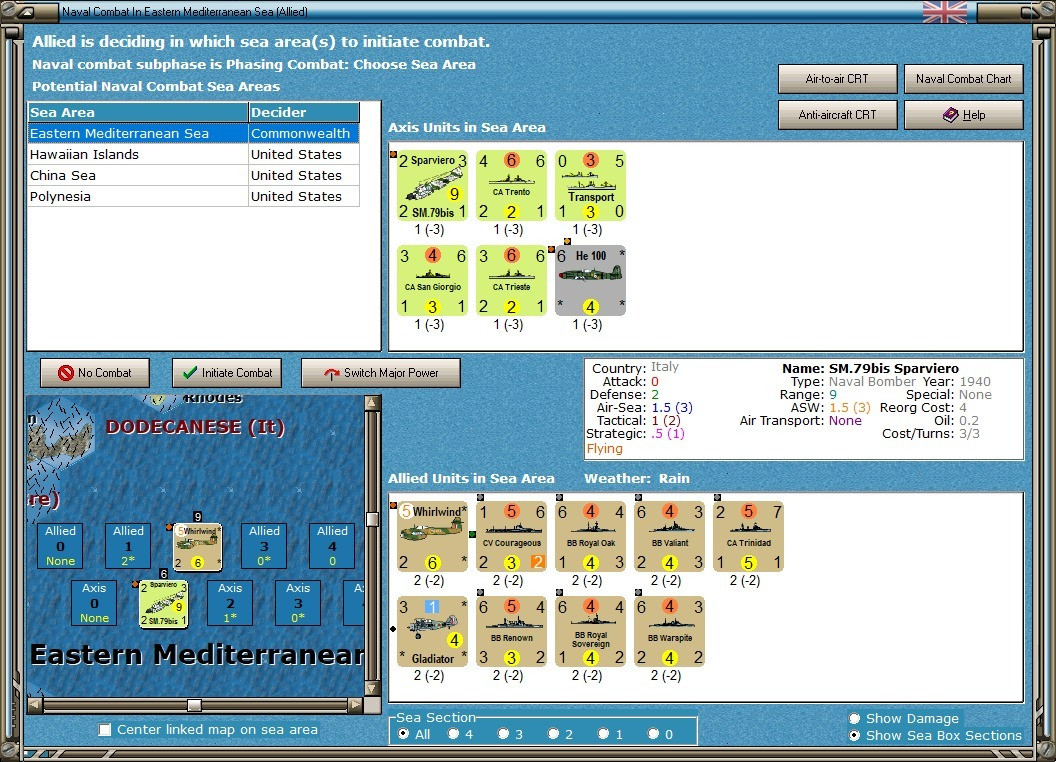Select the Gladiator fighter counter
The height and width of the screenshot is (762, 1056).
click(x=432, y=631)
